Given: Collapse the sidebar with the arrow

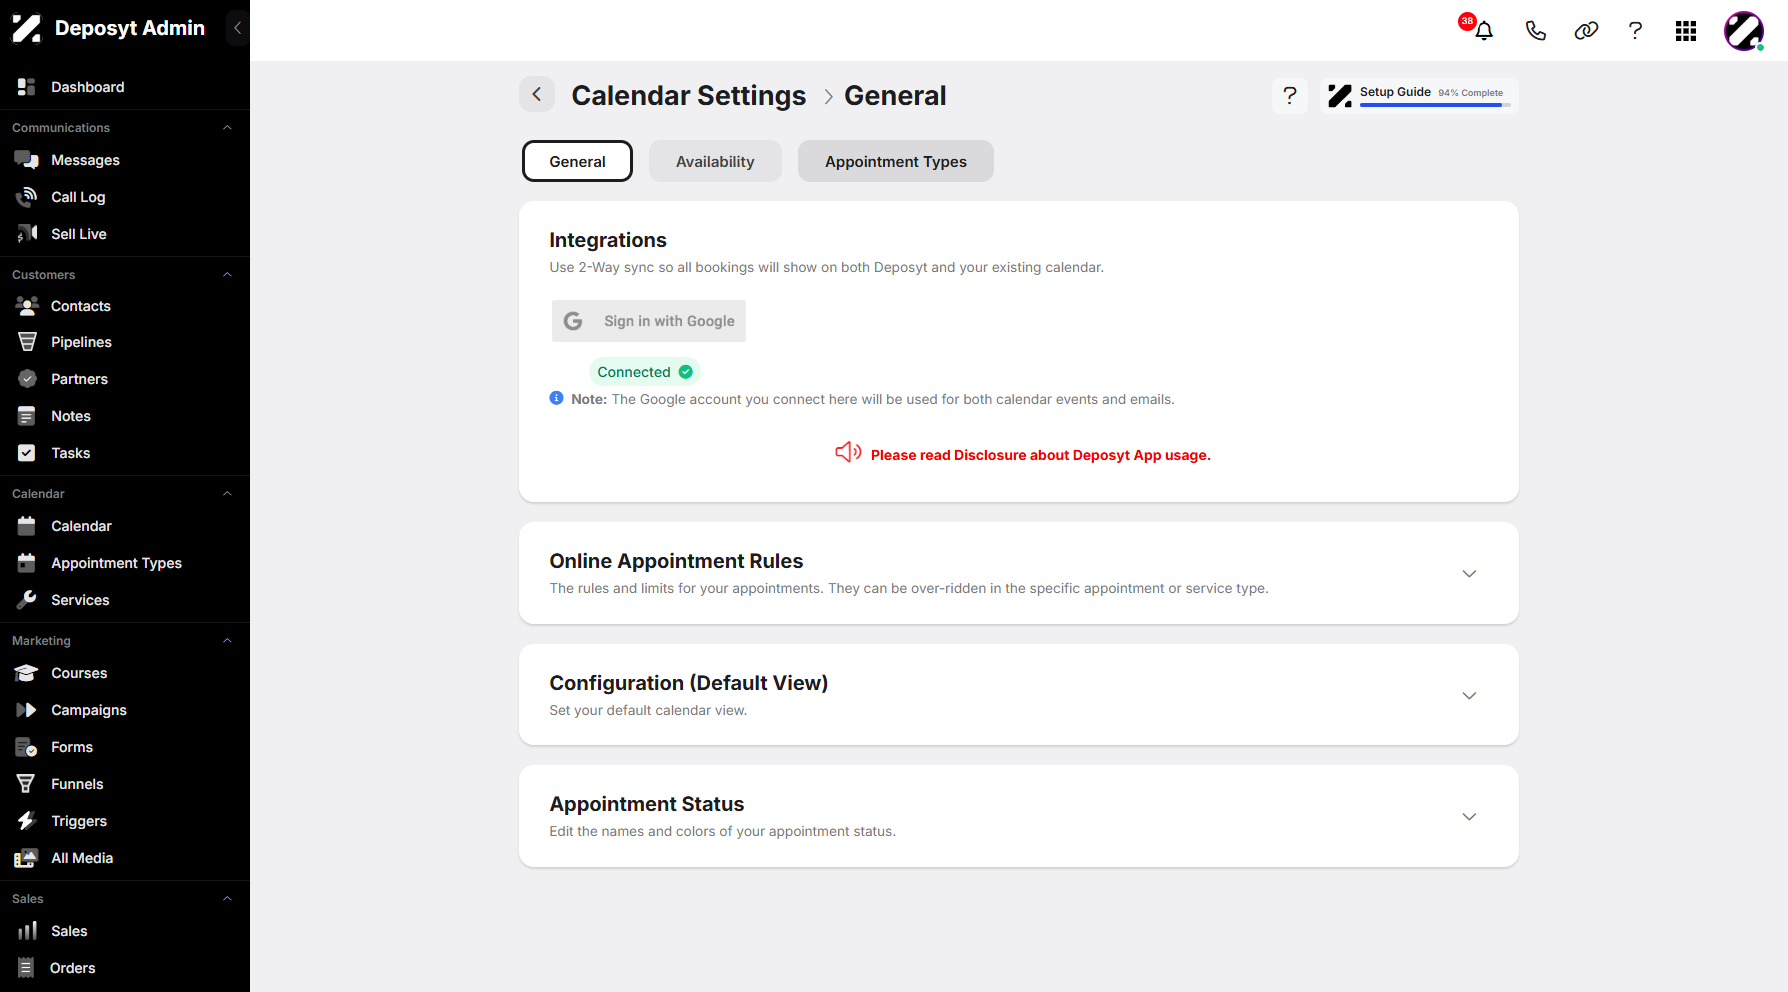Looking at the screenshot, I should click(237, 28).
